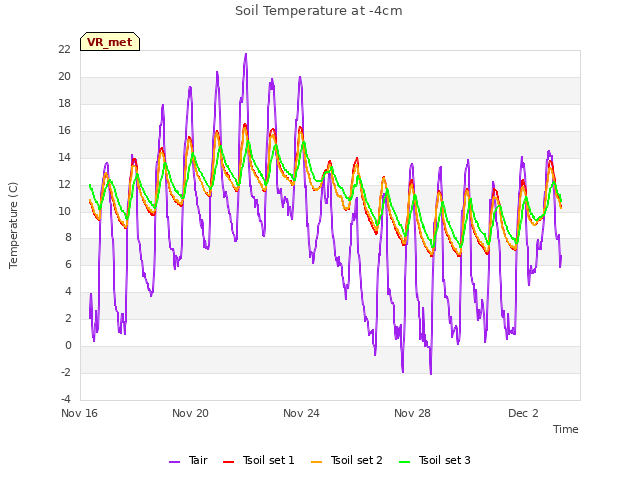Click the Nov 16 x-axis tick label
This screenshot has height=480, width=640.
tap(79, 413)
